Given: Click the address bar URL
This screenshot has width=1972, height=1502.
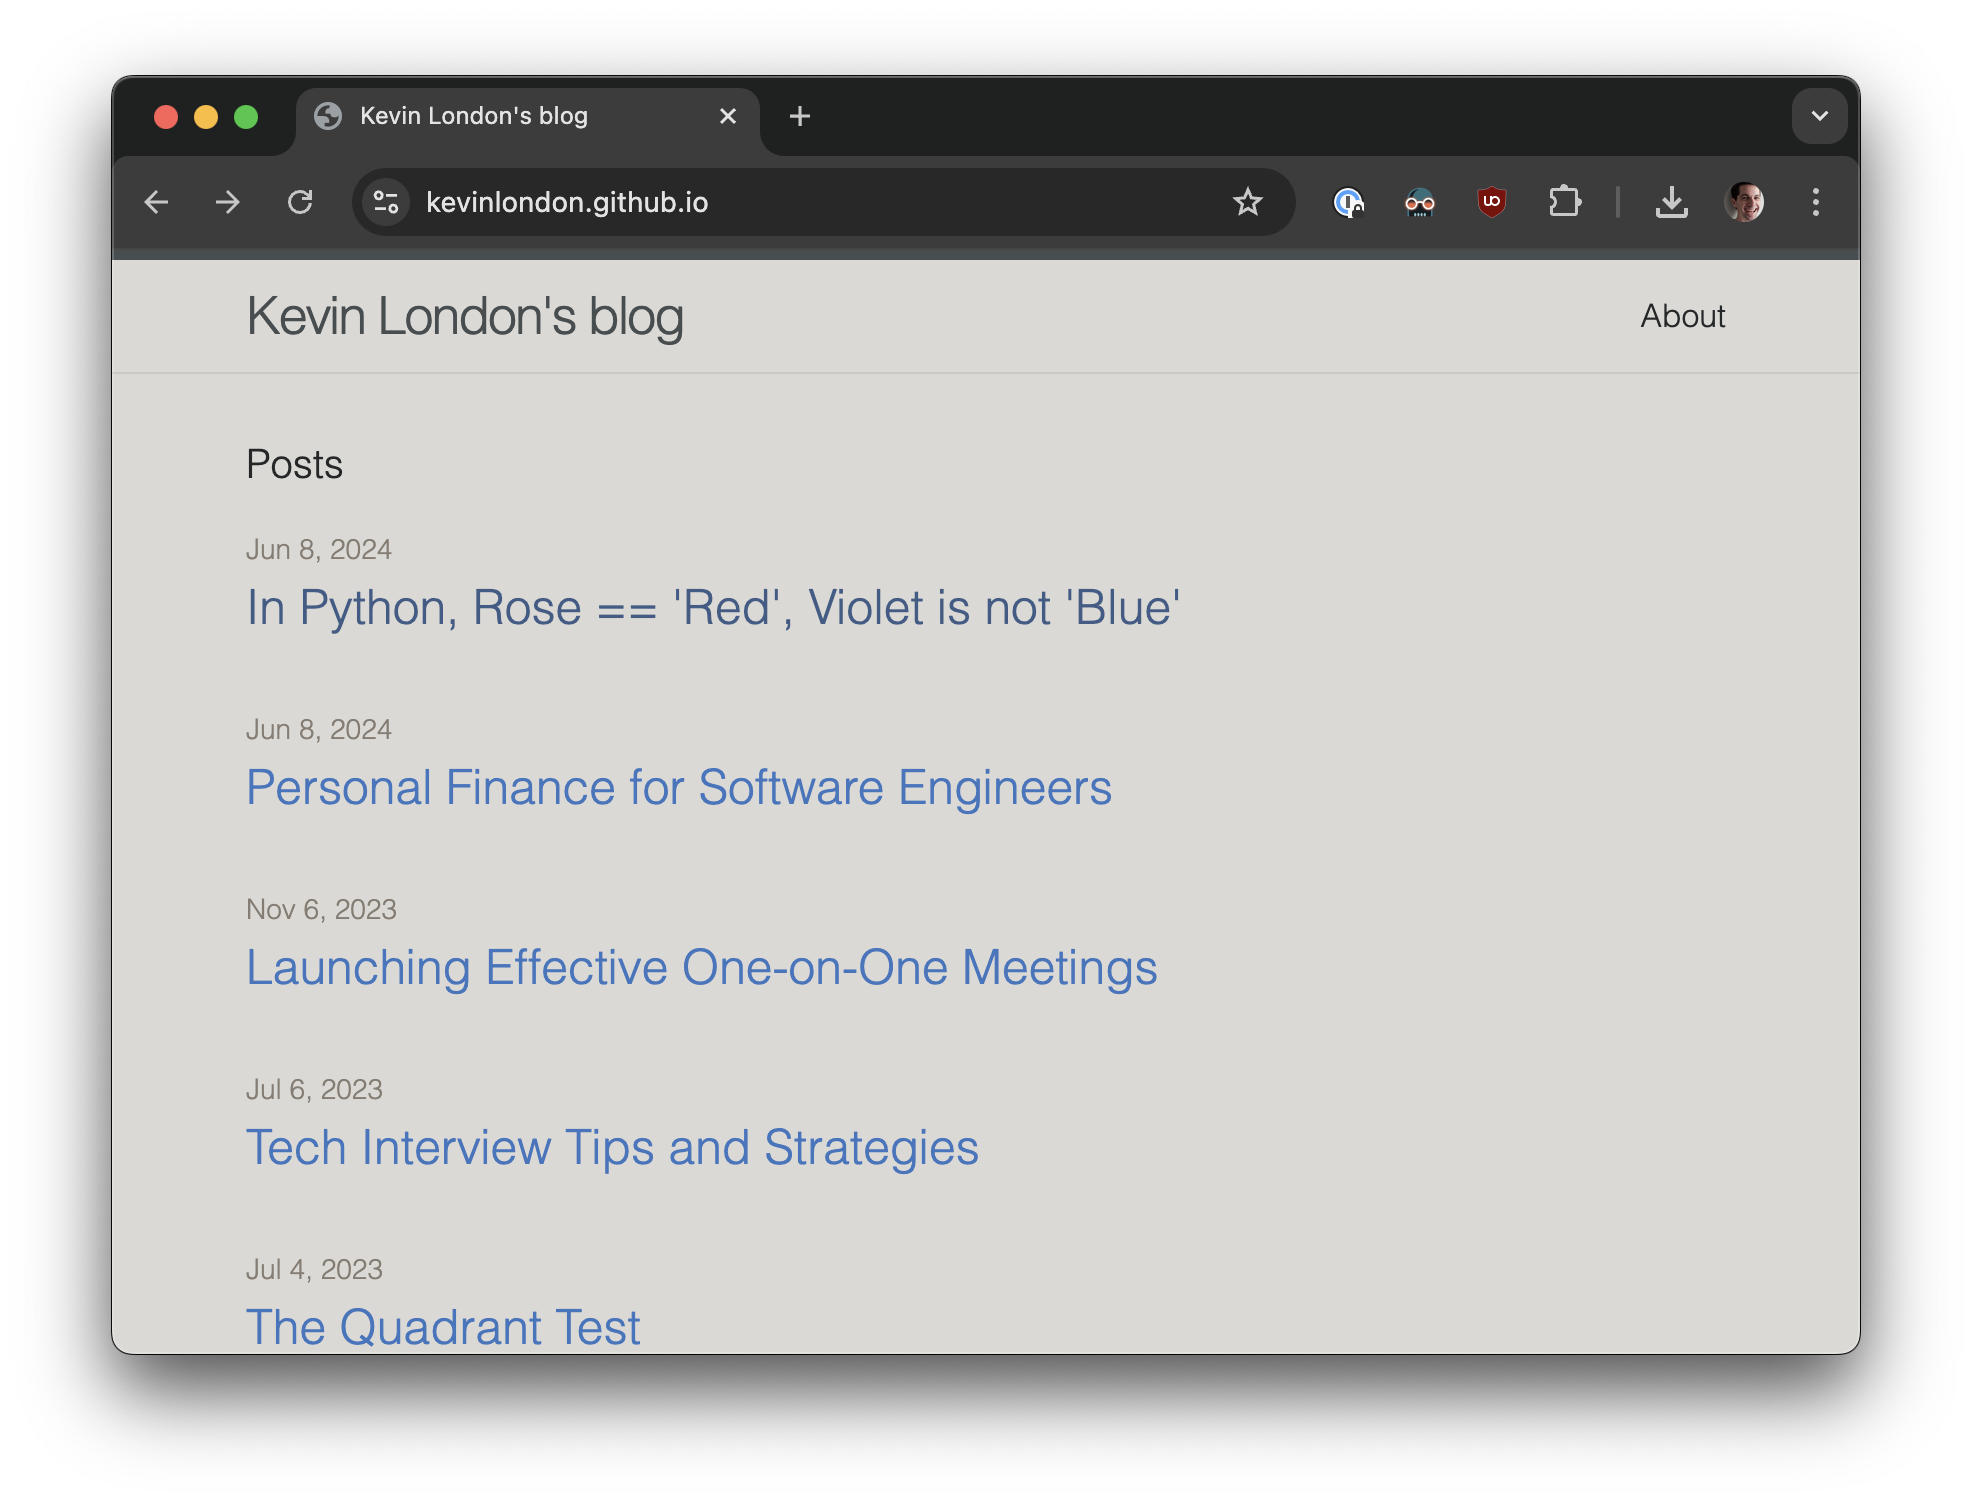Looking at the screenshot, I should coord(567,202).
